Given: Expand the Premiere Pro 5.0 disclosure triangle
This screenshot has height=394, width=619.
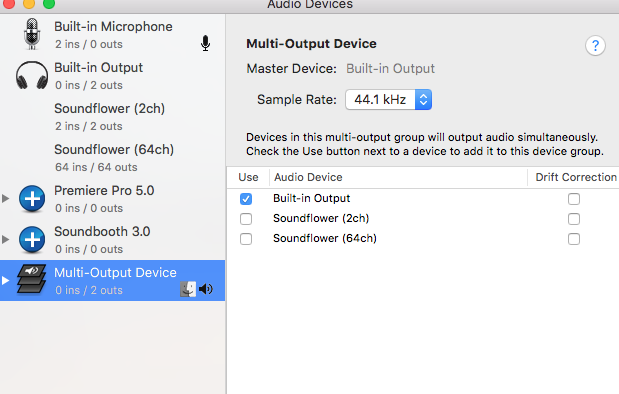Looking at the screenshot, I should [x=6, y=199].
